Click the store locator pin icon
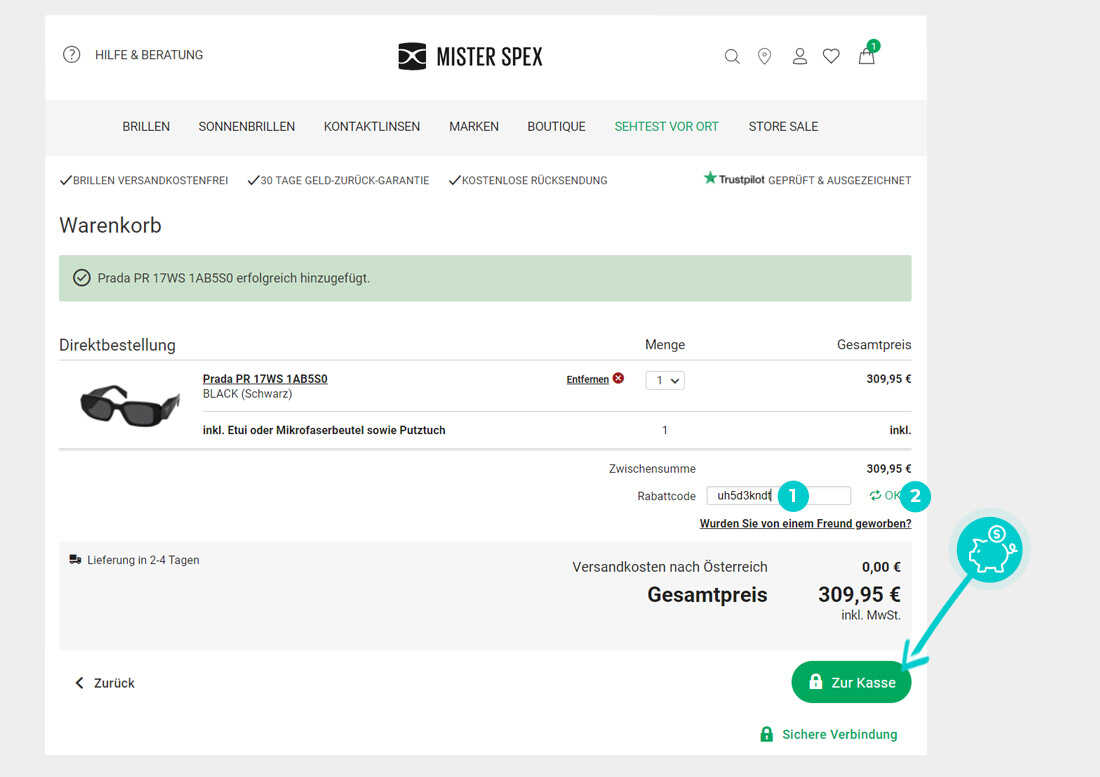Image resolution: width=1100 pixels, height=777 pixels. point(765,56)
